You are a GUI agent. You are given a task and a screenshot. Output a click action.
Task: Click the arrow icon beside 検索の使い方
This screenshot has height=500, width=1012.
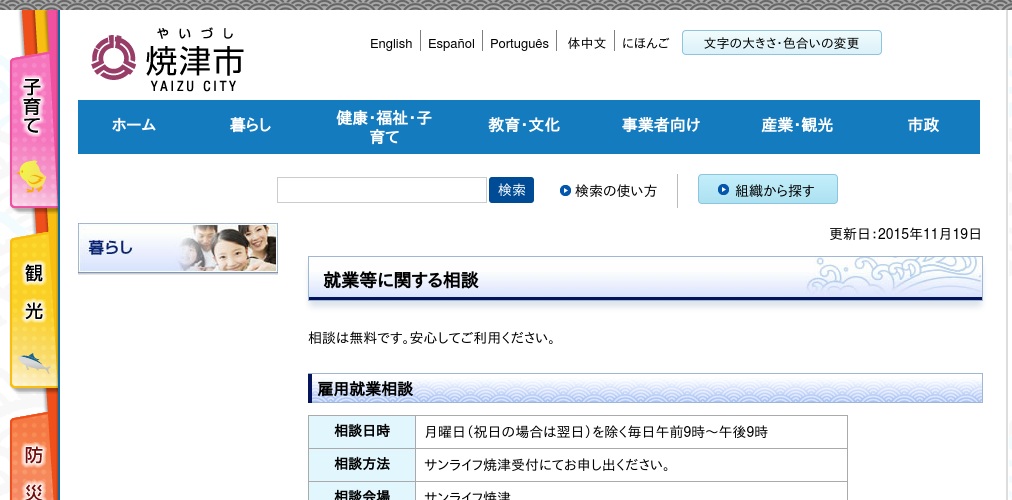565,190
